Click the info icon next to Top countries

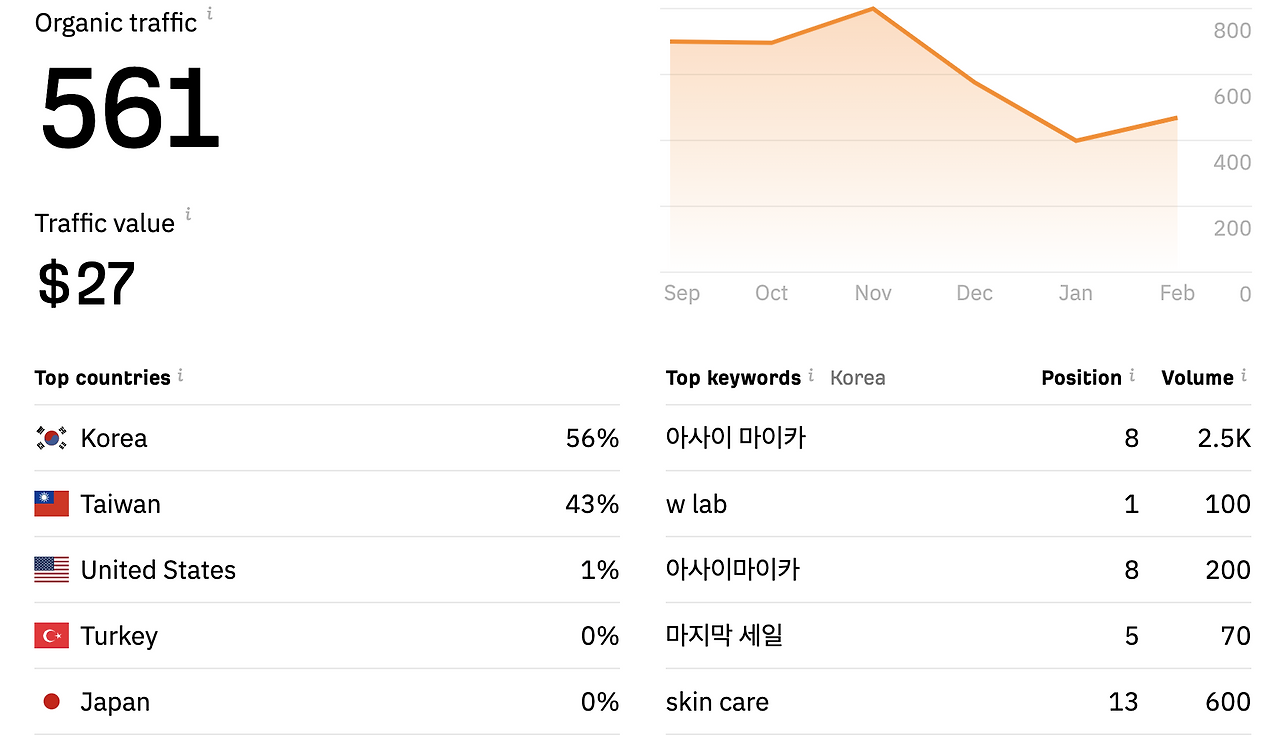tap(181, 375)
